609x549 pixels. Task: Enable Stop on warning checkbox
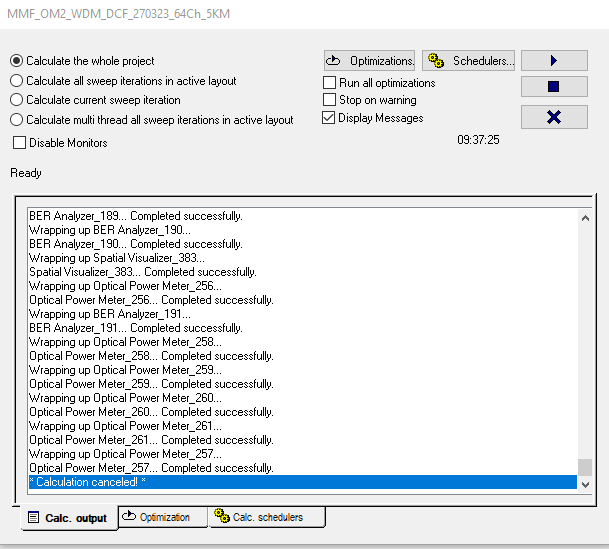pos(330,100)
